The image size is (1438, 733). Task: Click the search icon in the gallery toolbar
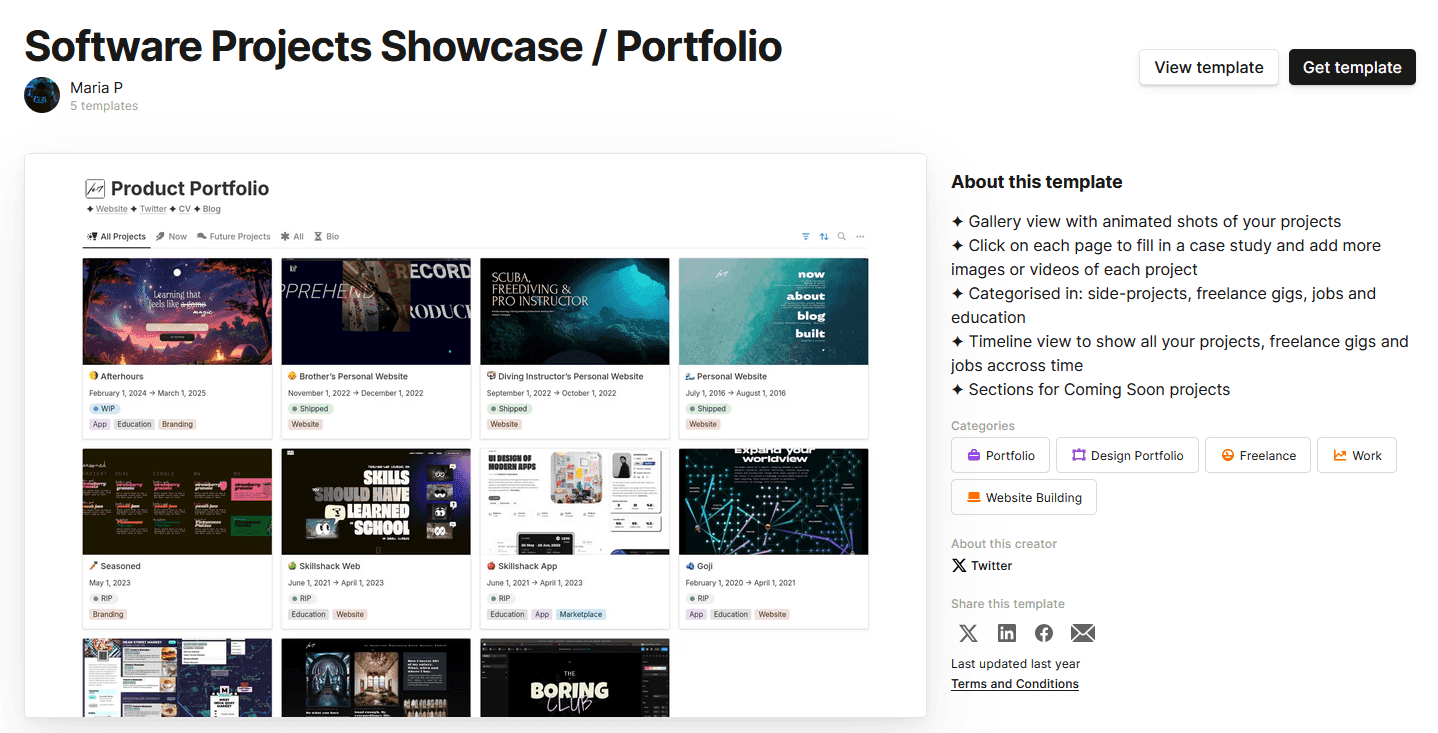[x=842, y=237]
